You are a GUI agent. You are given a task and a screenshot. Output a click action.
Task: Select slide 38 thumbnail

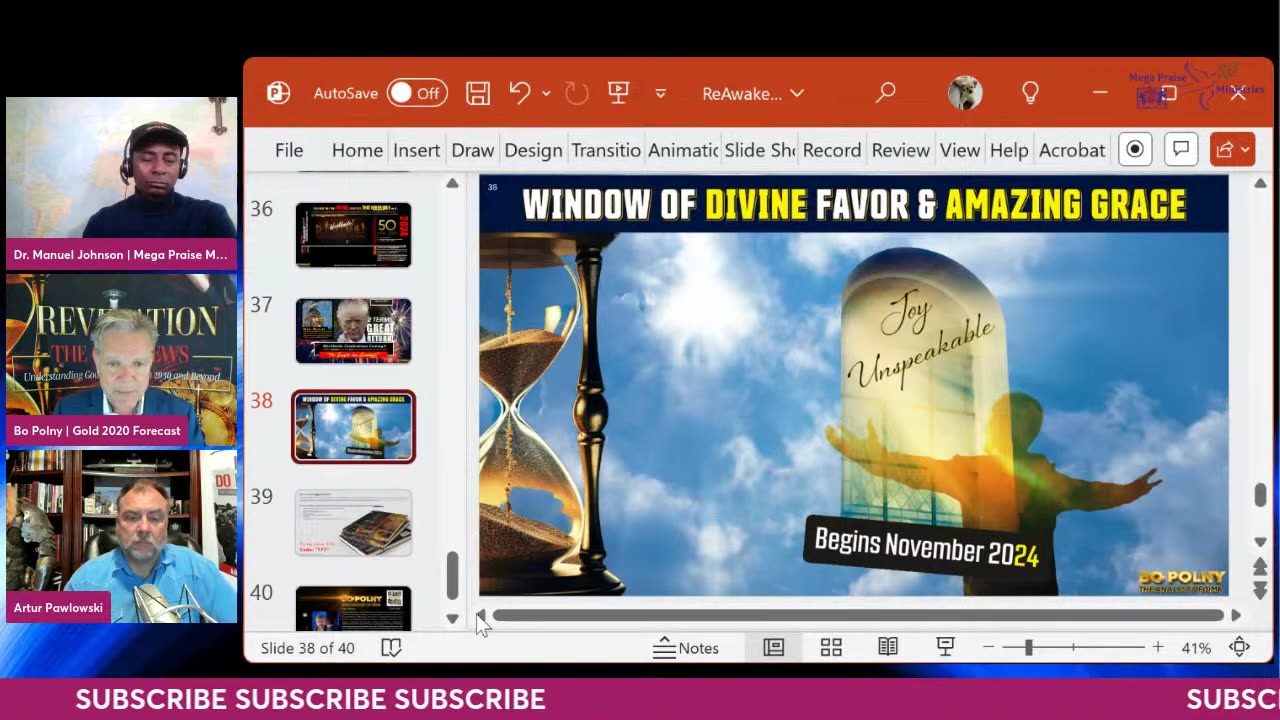click(353, 427)
